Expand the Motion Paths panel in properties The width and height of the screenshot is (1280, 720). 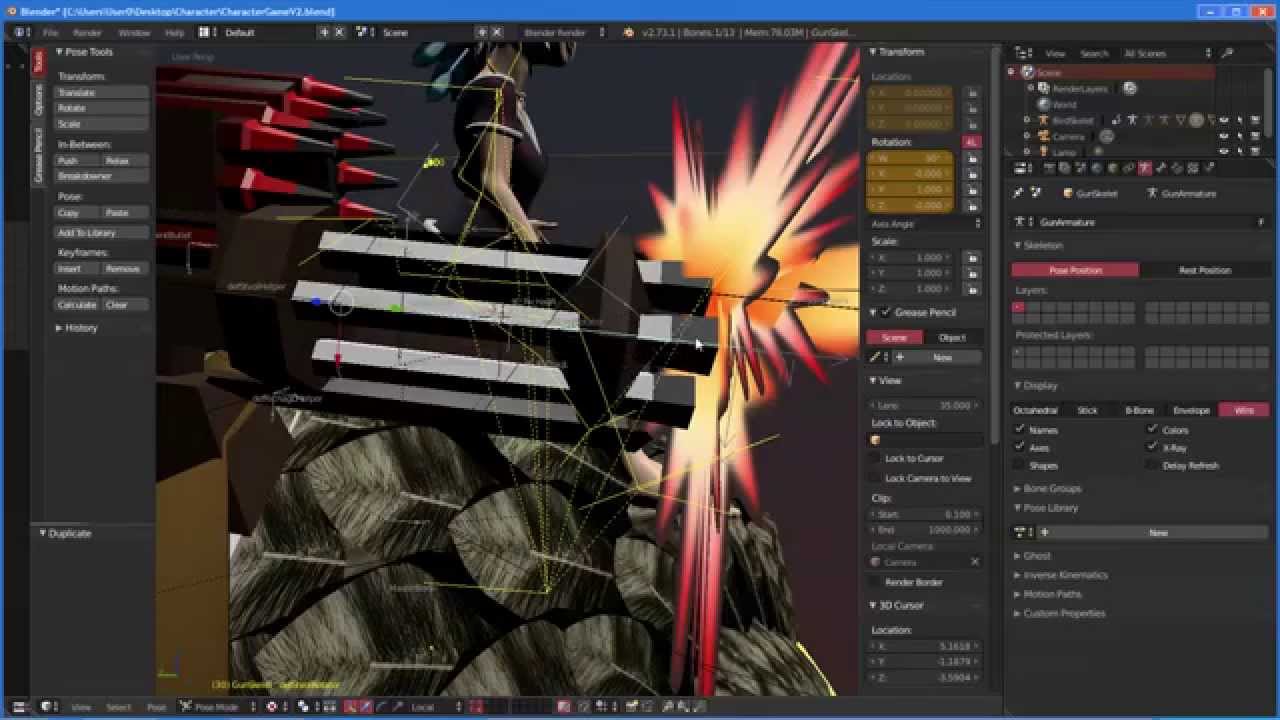pos(1046,594)
